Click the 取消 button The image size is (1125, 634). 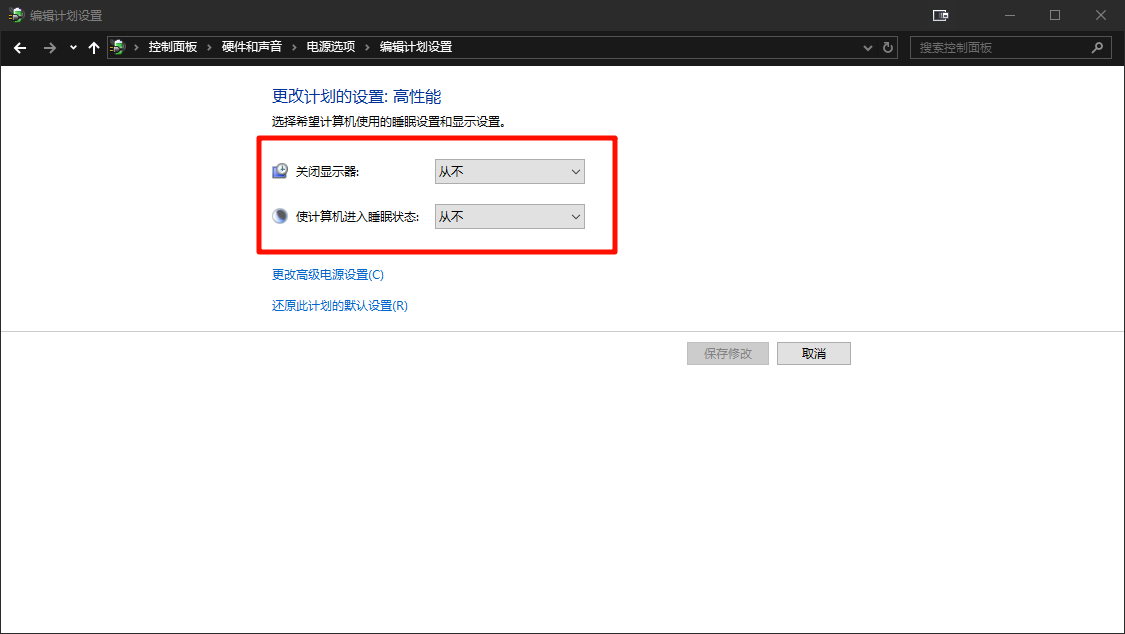pos(814,354)
